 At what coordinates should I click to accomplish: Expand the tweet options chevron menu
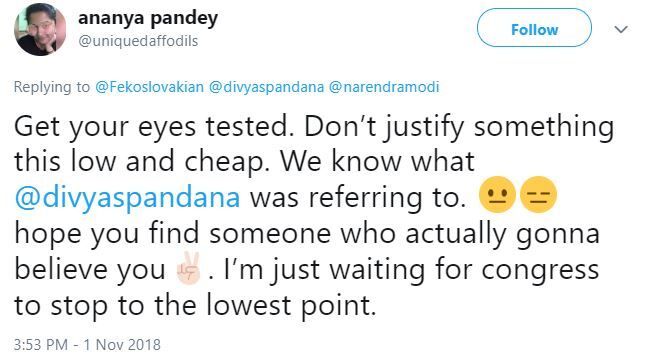tap(621, 29)
